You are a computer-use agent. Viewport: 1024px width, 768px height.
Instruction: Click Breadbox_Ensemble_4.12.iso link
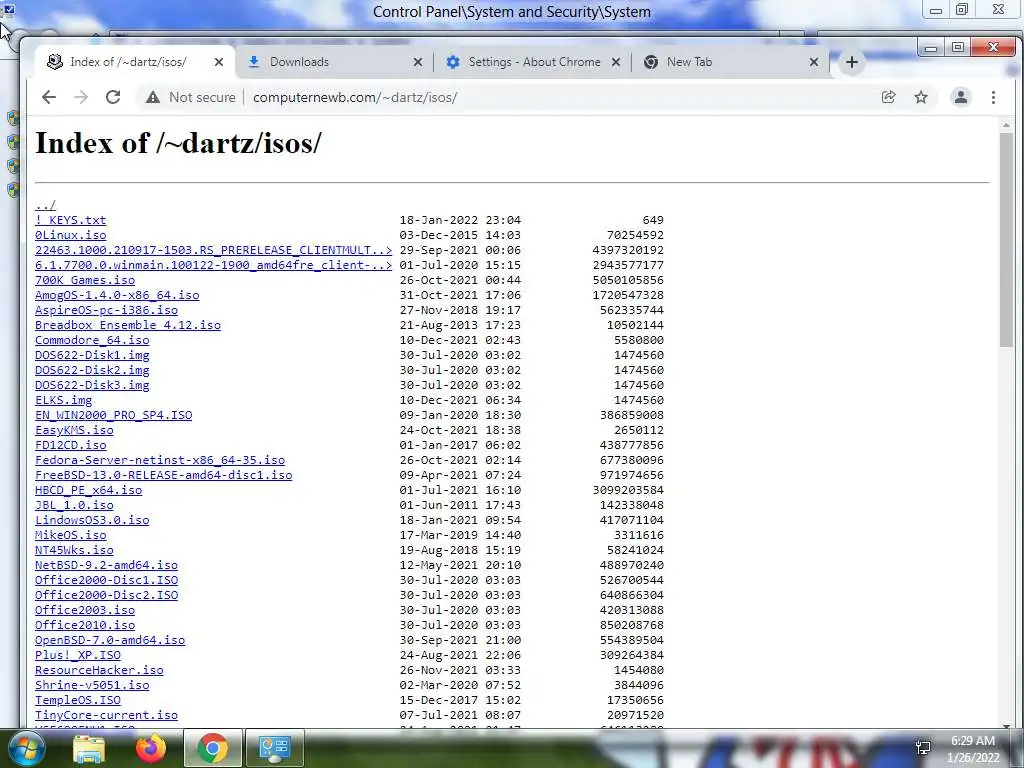point(128,325)
